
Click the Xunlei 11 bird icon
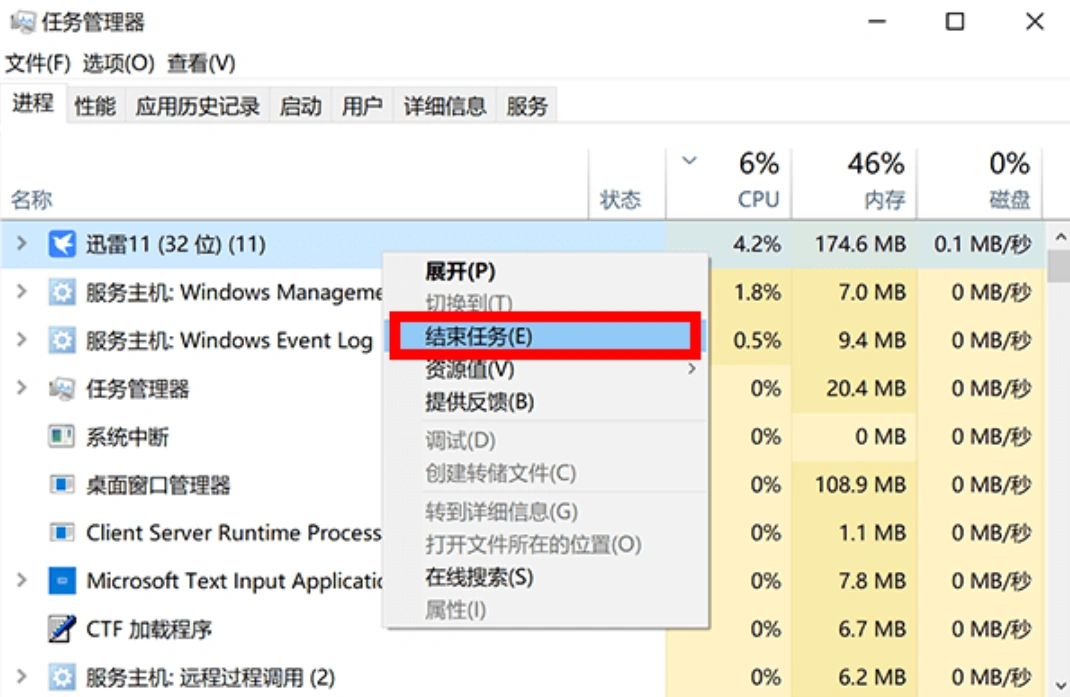62,244
